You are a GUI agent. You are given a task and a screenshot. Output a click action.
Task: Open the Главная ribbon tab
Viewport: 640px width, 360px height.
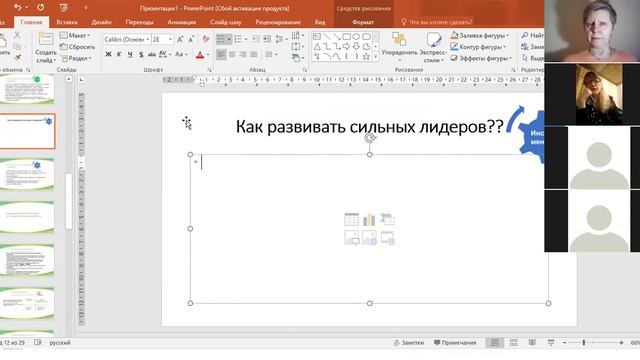click(31, 22)
